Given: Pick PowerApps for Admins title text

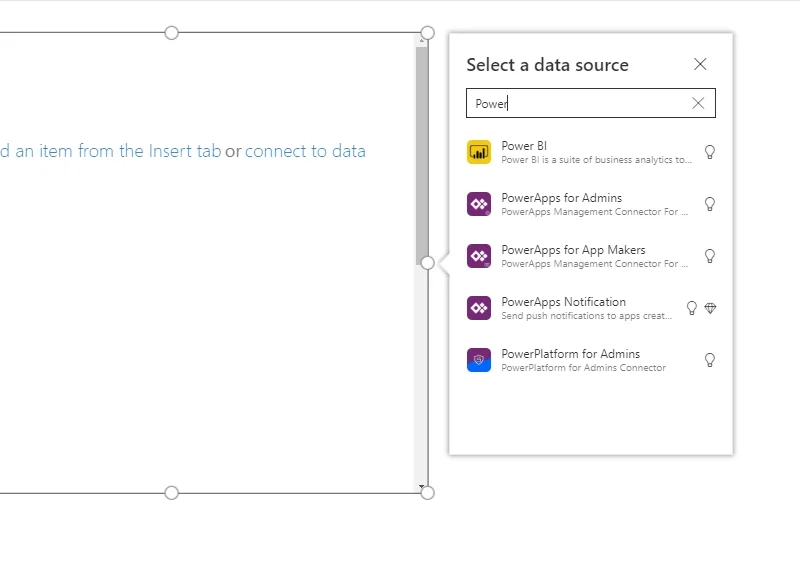Looking at the screenshot, I should point(562,198).
